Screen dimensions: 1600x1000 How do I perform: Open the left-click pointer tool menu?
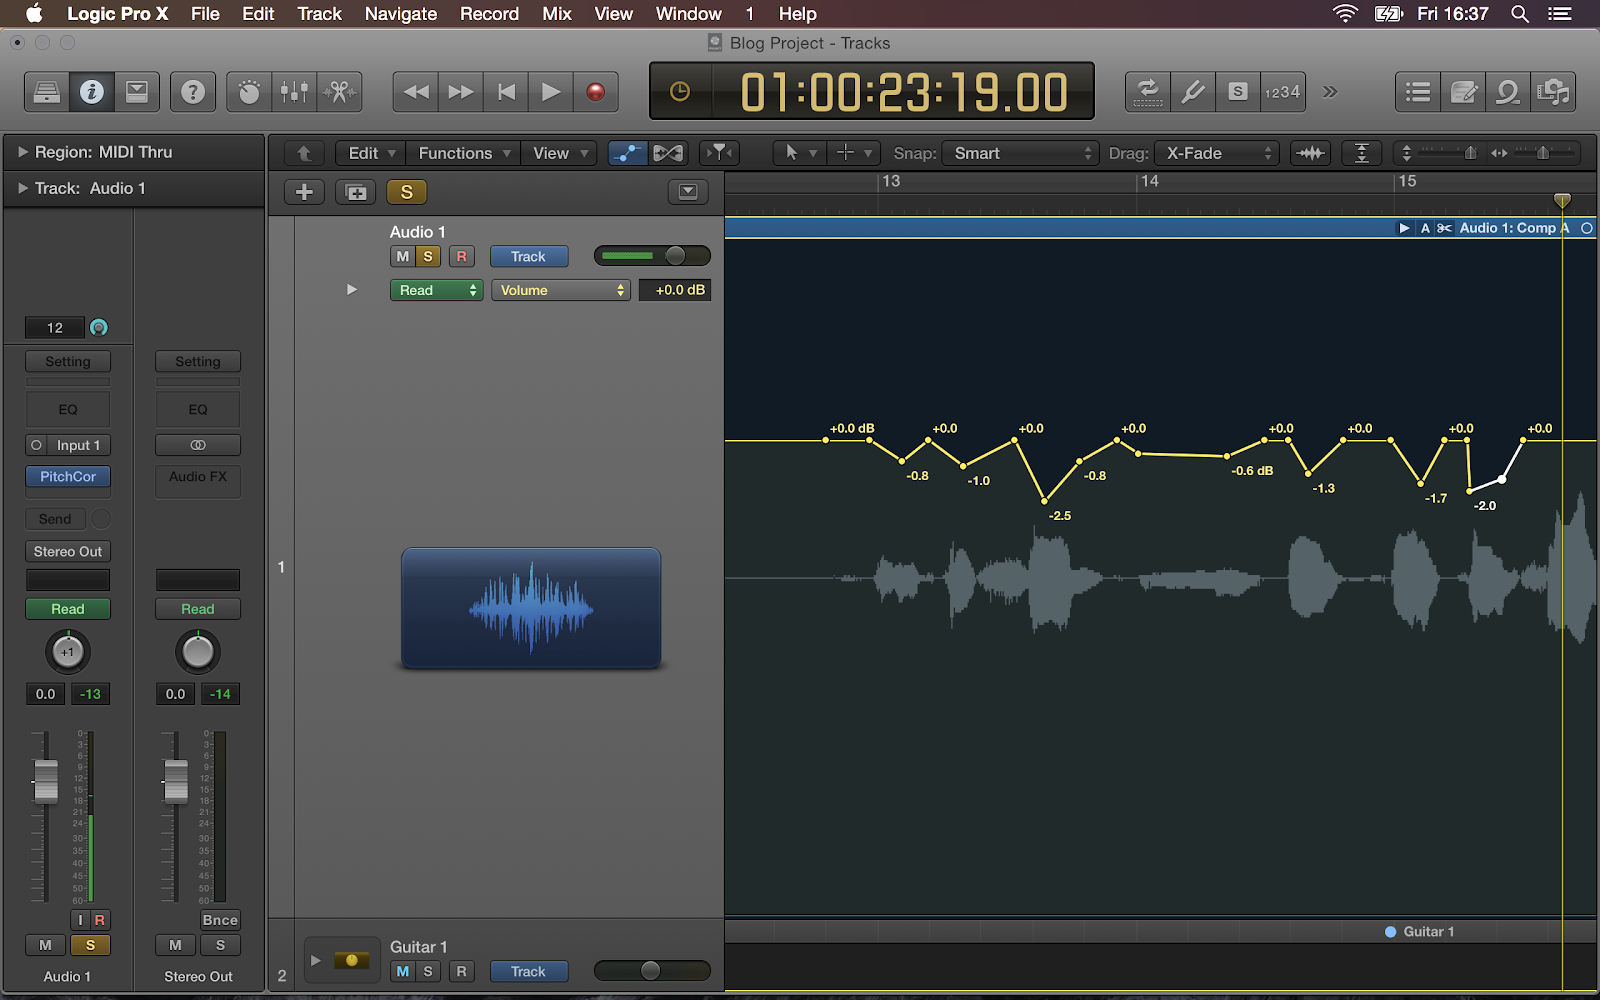tap(799, 153)
